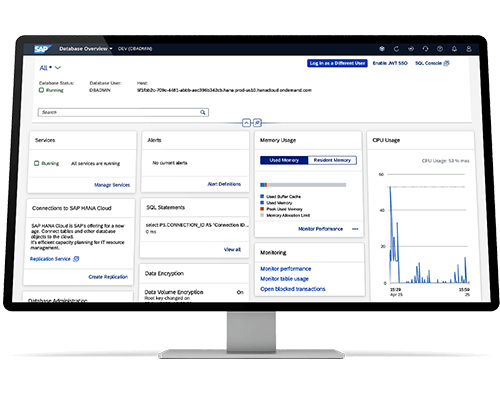Open help question mark icon
Screen dimensions: 500x393
440,49
